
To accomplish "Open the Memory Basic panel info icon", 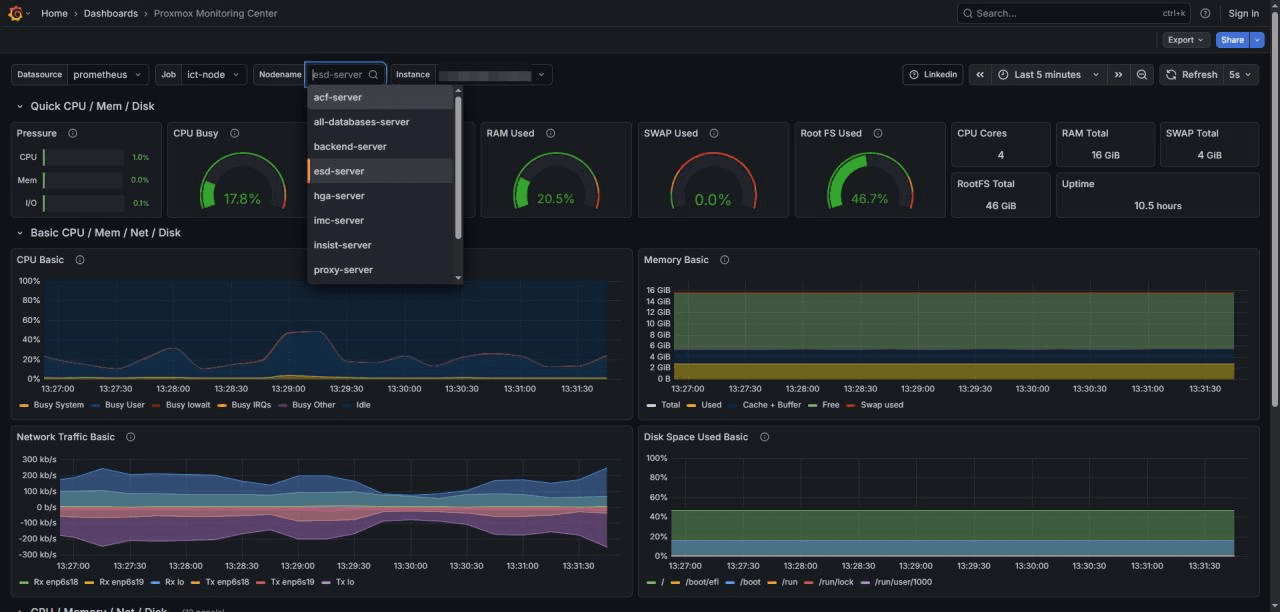I will click(725, 259).
